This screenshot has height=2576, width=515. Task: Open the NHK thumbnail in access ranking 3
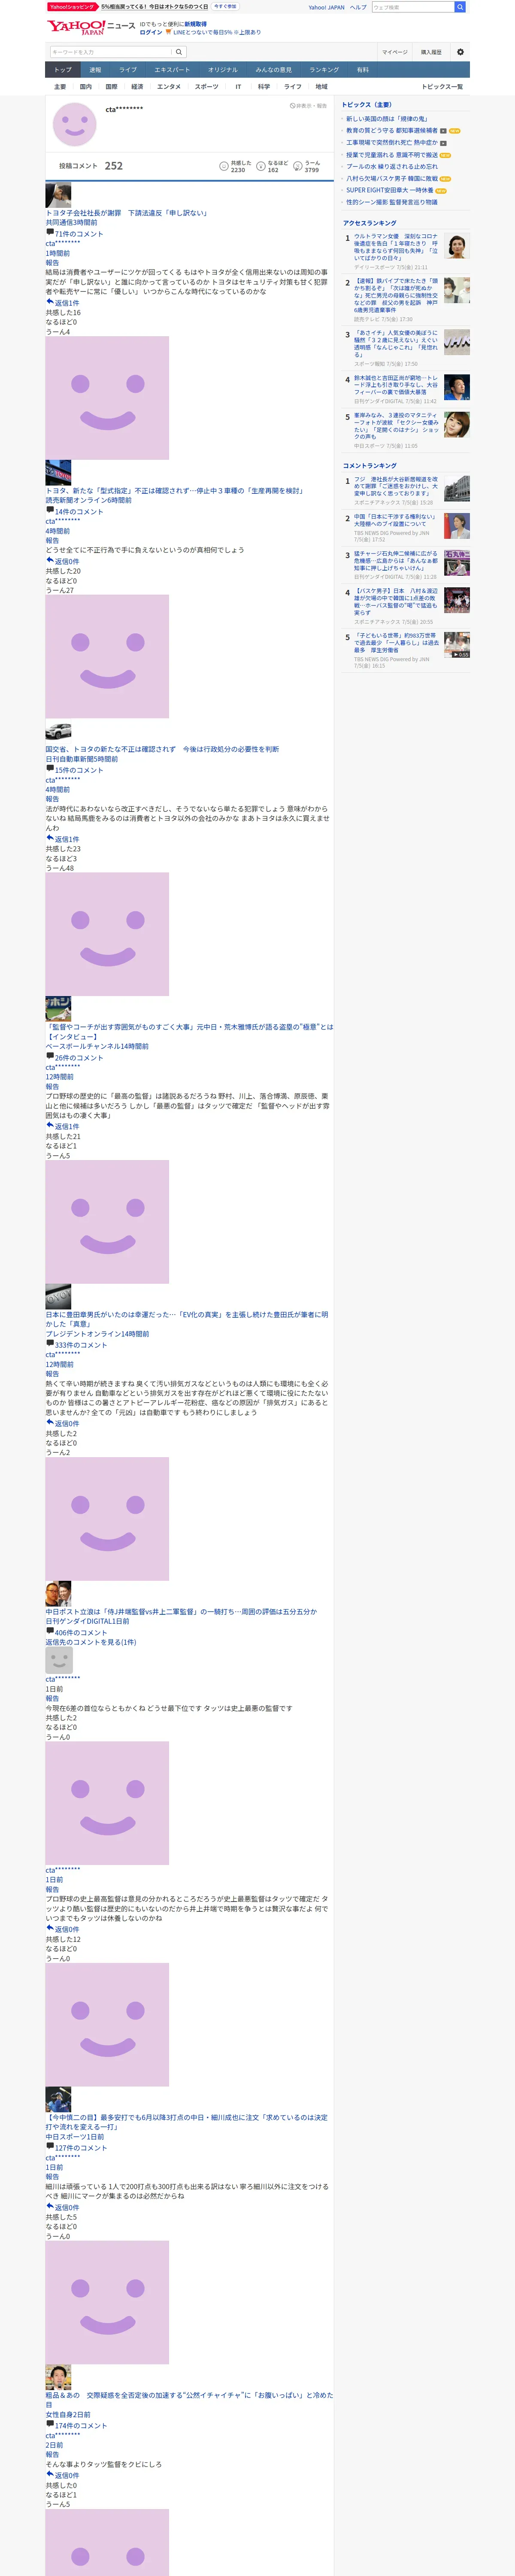point(457,342)
